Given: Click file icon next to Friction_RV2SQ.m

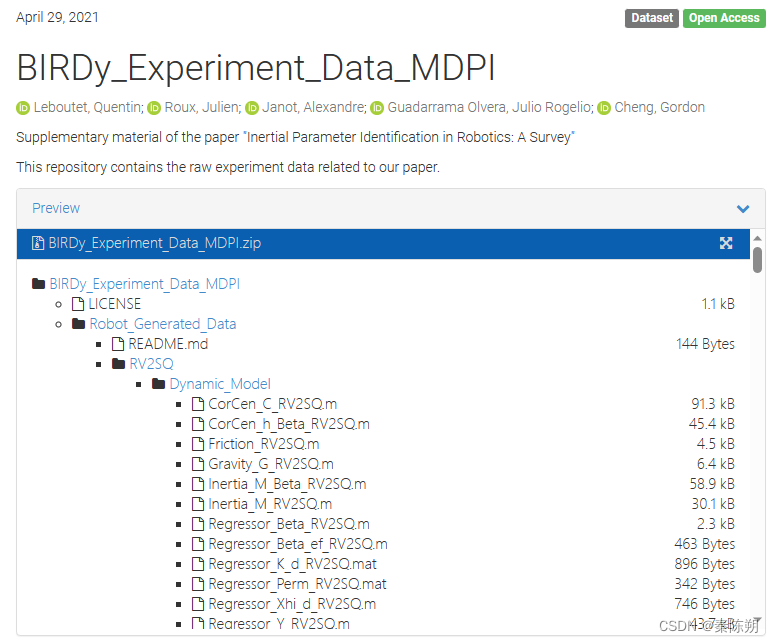Looking at the screenshot, I should (x=198, y=444).
